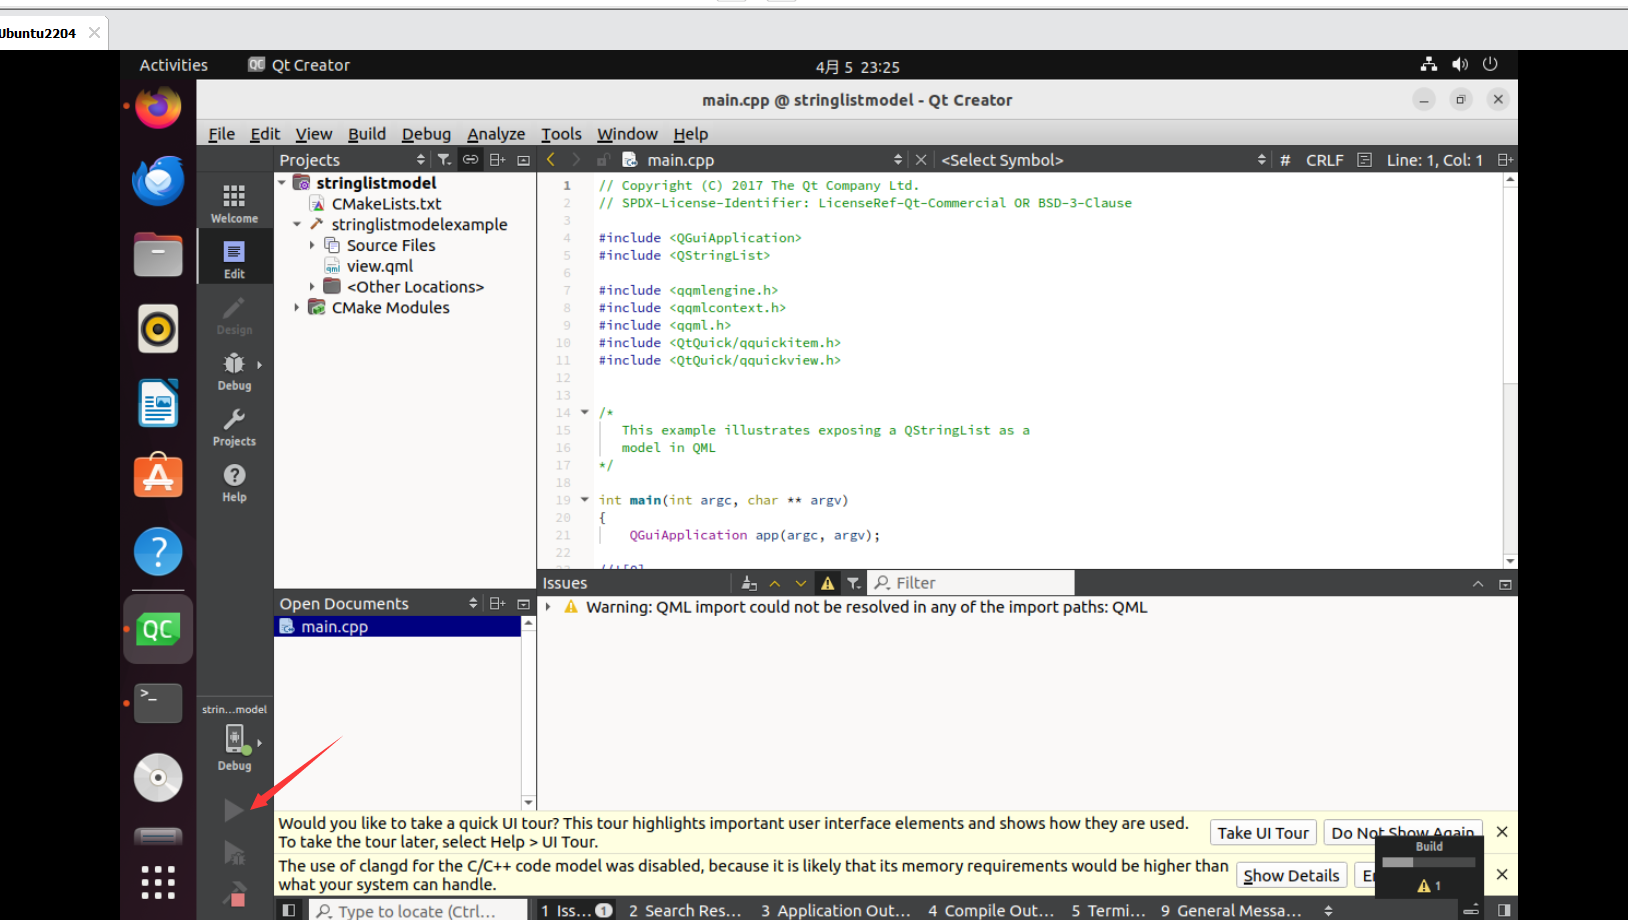Click the CRLF line ending selector

1324,160
